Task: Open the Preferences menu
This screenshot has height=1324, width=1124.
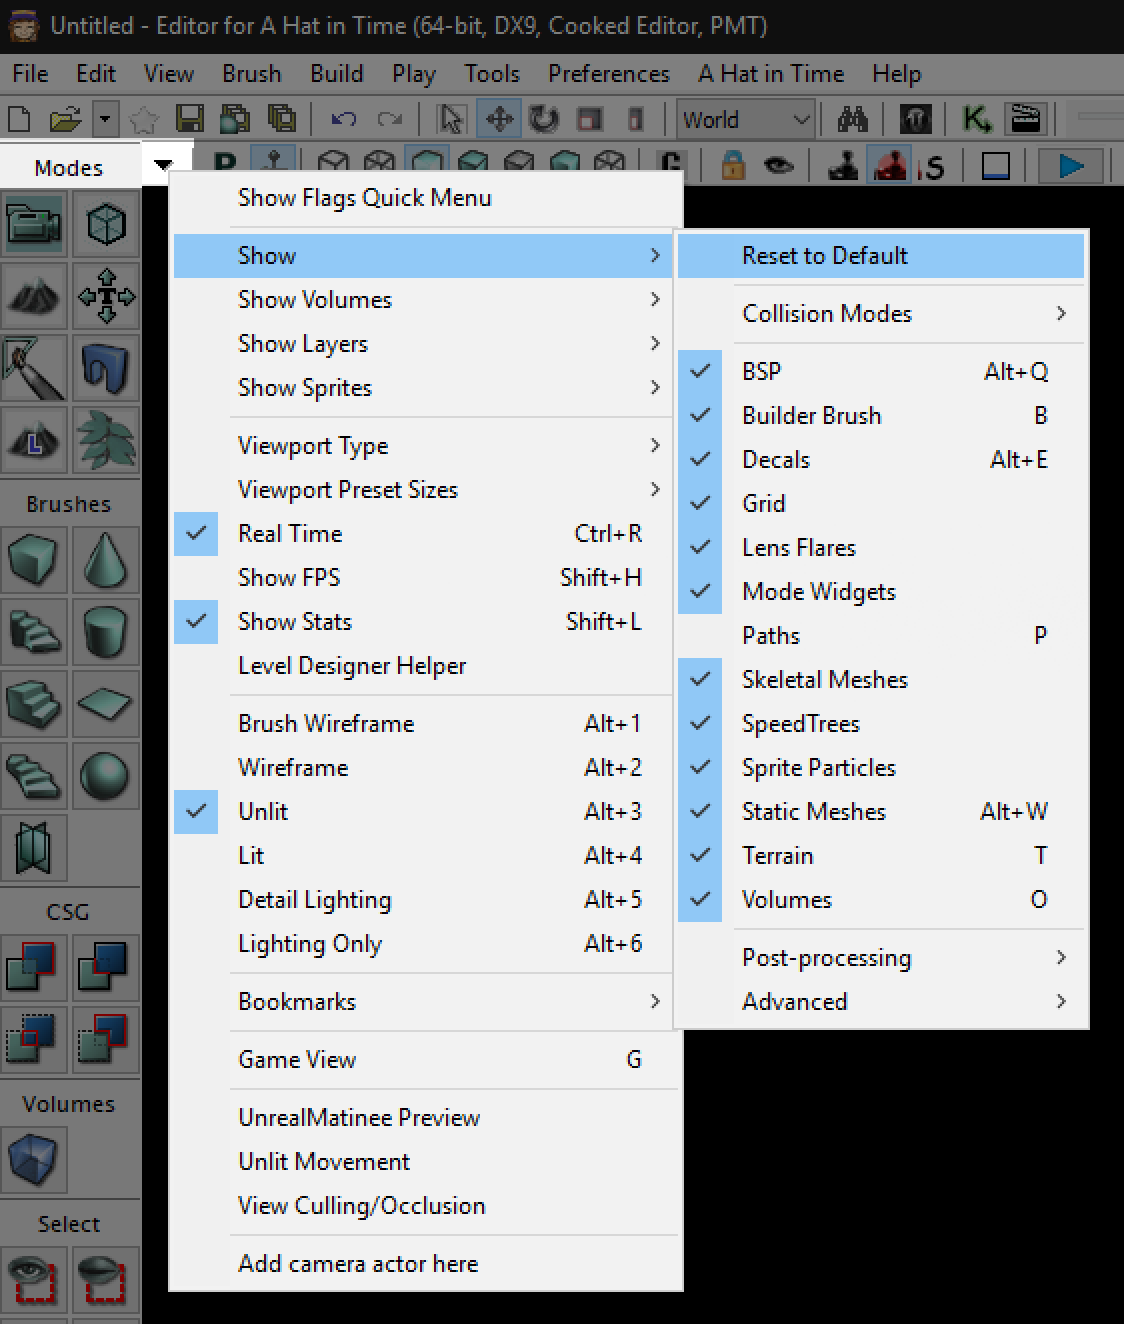Action: click(x=609, y=74)
